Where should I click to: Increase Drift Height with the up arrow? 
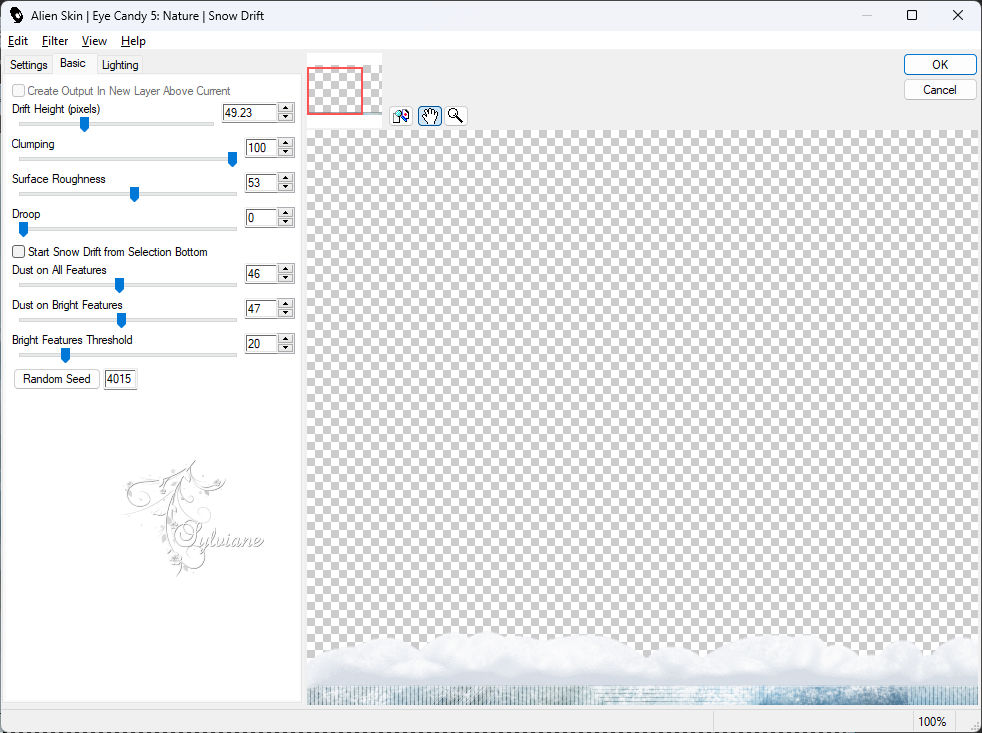pyautogui.click(x=286, y=108)
